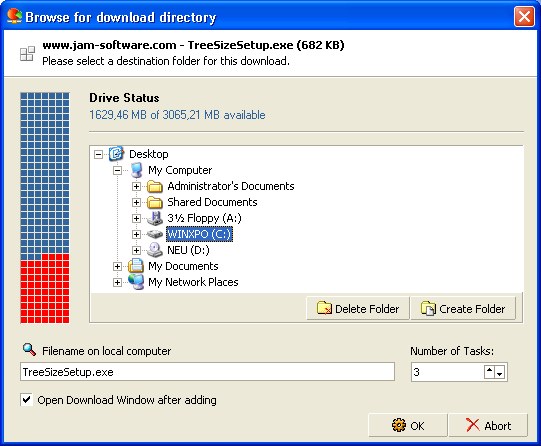Expand the My Documents tree node
This screenshot has height=446, width=541.
click(117, 266)
